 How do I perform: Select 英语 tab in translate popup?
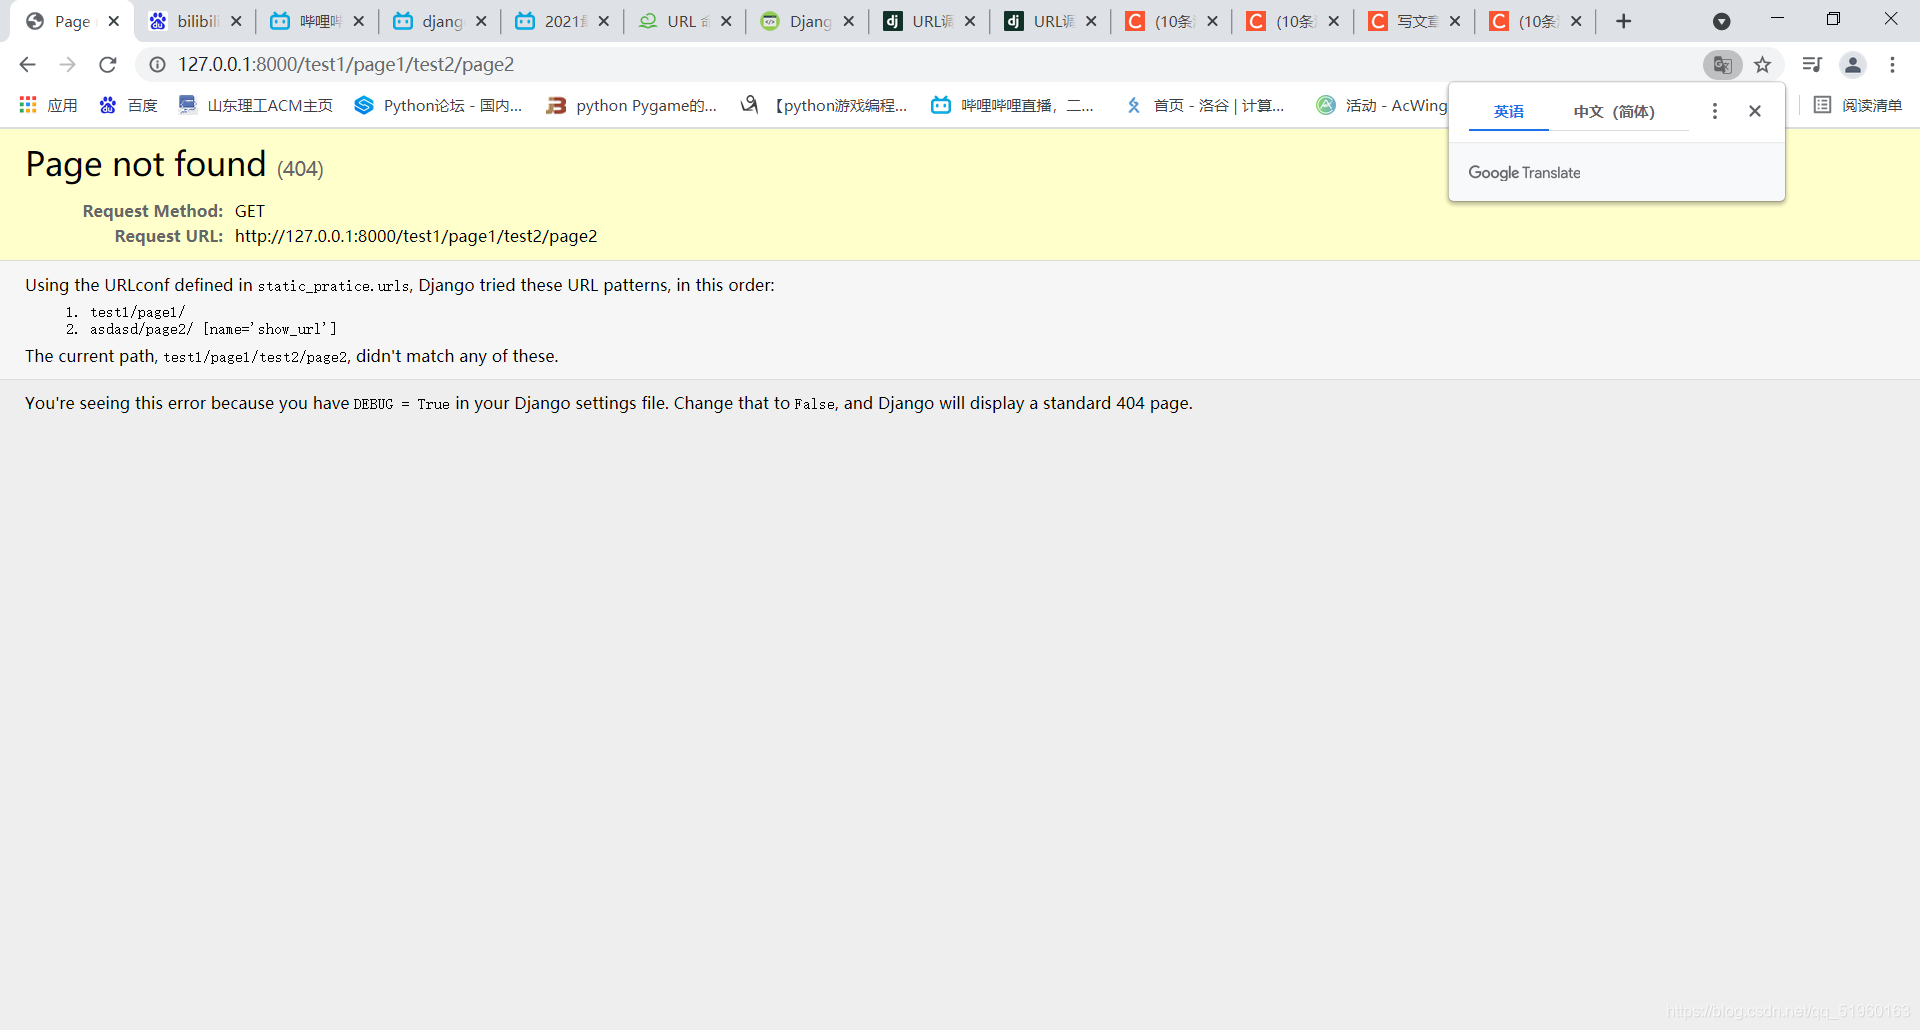click(x=1509, y=111)
